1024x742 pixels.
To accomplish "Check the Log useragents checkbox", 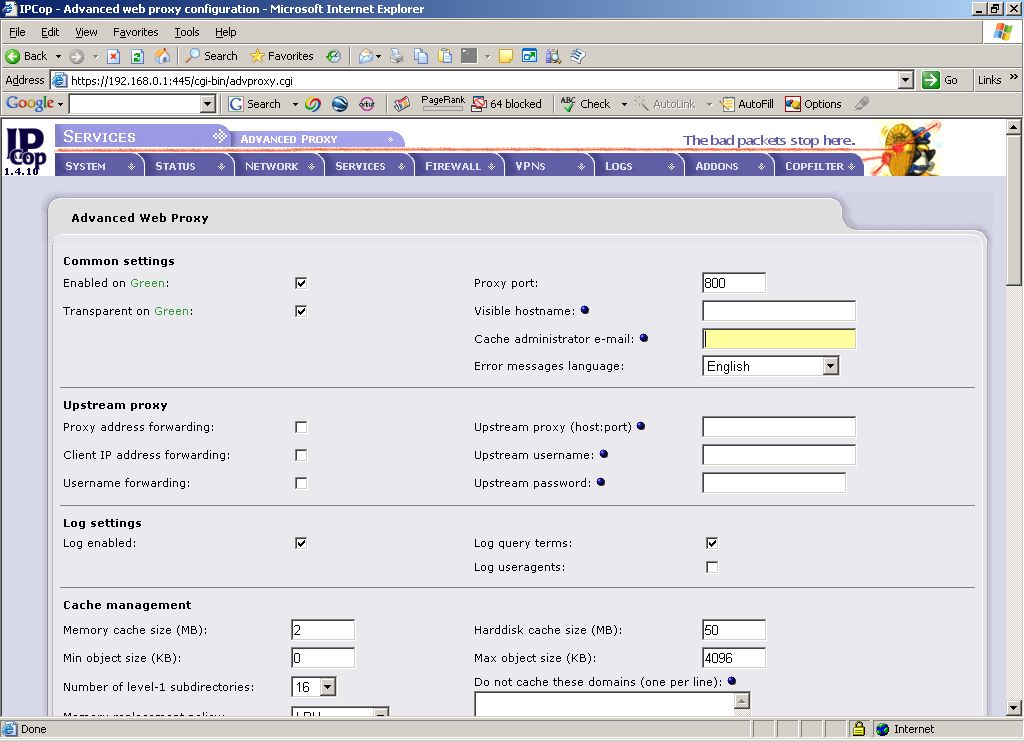I will coord(712,567).
